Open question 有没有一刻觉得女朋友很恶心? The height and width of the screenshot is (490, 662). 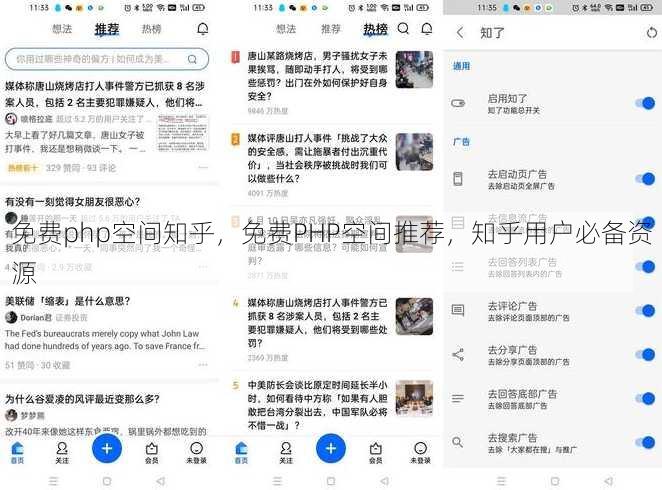pyautogui.click(x=72, y=202)
